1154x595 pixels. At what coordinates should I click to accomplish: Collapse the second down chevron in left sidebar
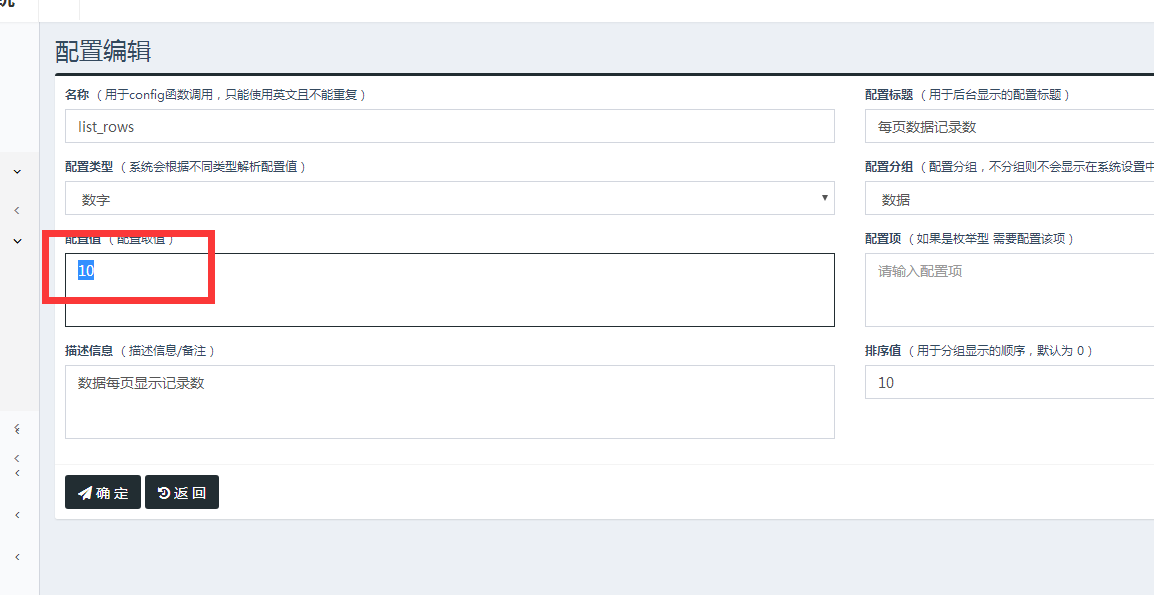tap(18, 241)
